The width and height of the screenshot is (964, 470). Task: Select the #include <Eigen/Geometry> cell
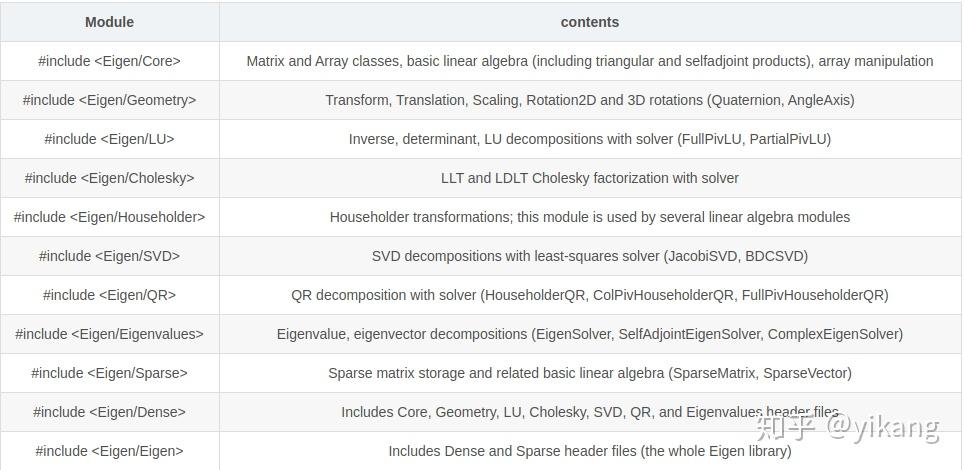click(x=109, y=100)
